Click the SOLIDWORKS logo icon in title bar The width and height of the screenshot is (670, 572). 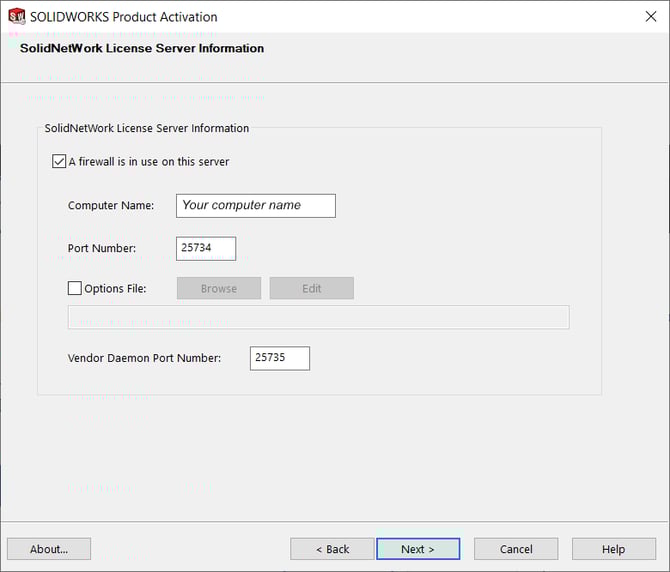[16, 16]
